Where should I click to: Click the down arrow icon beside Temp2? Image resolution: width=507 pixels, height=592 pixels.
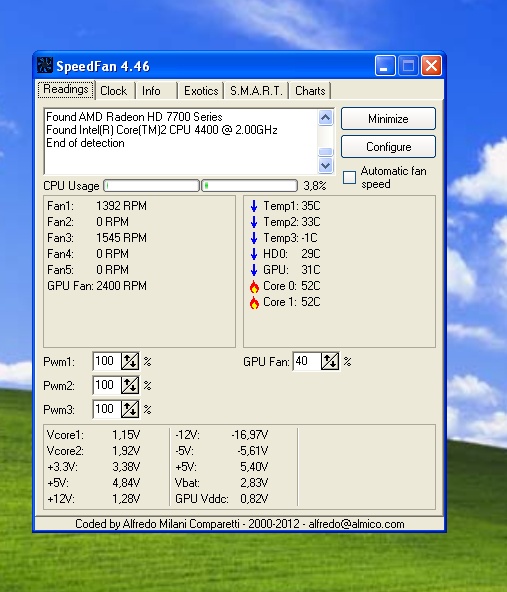click(x=254, y=222)
